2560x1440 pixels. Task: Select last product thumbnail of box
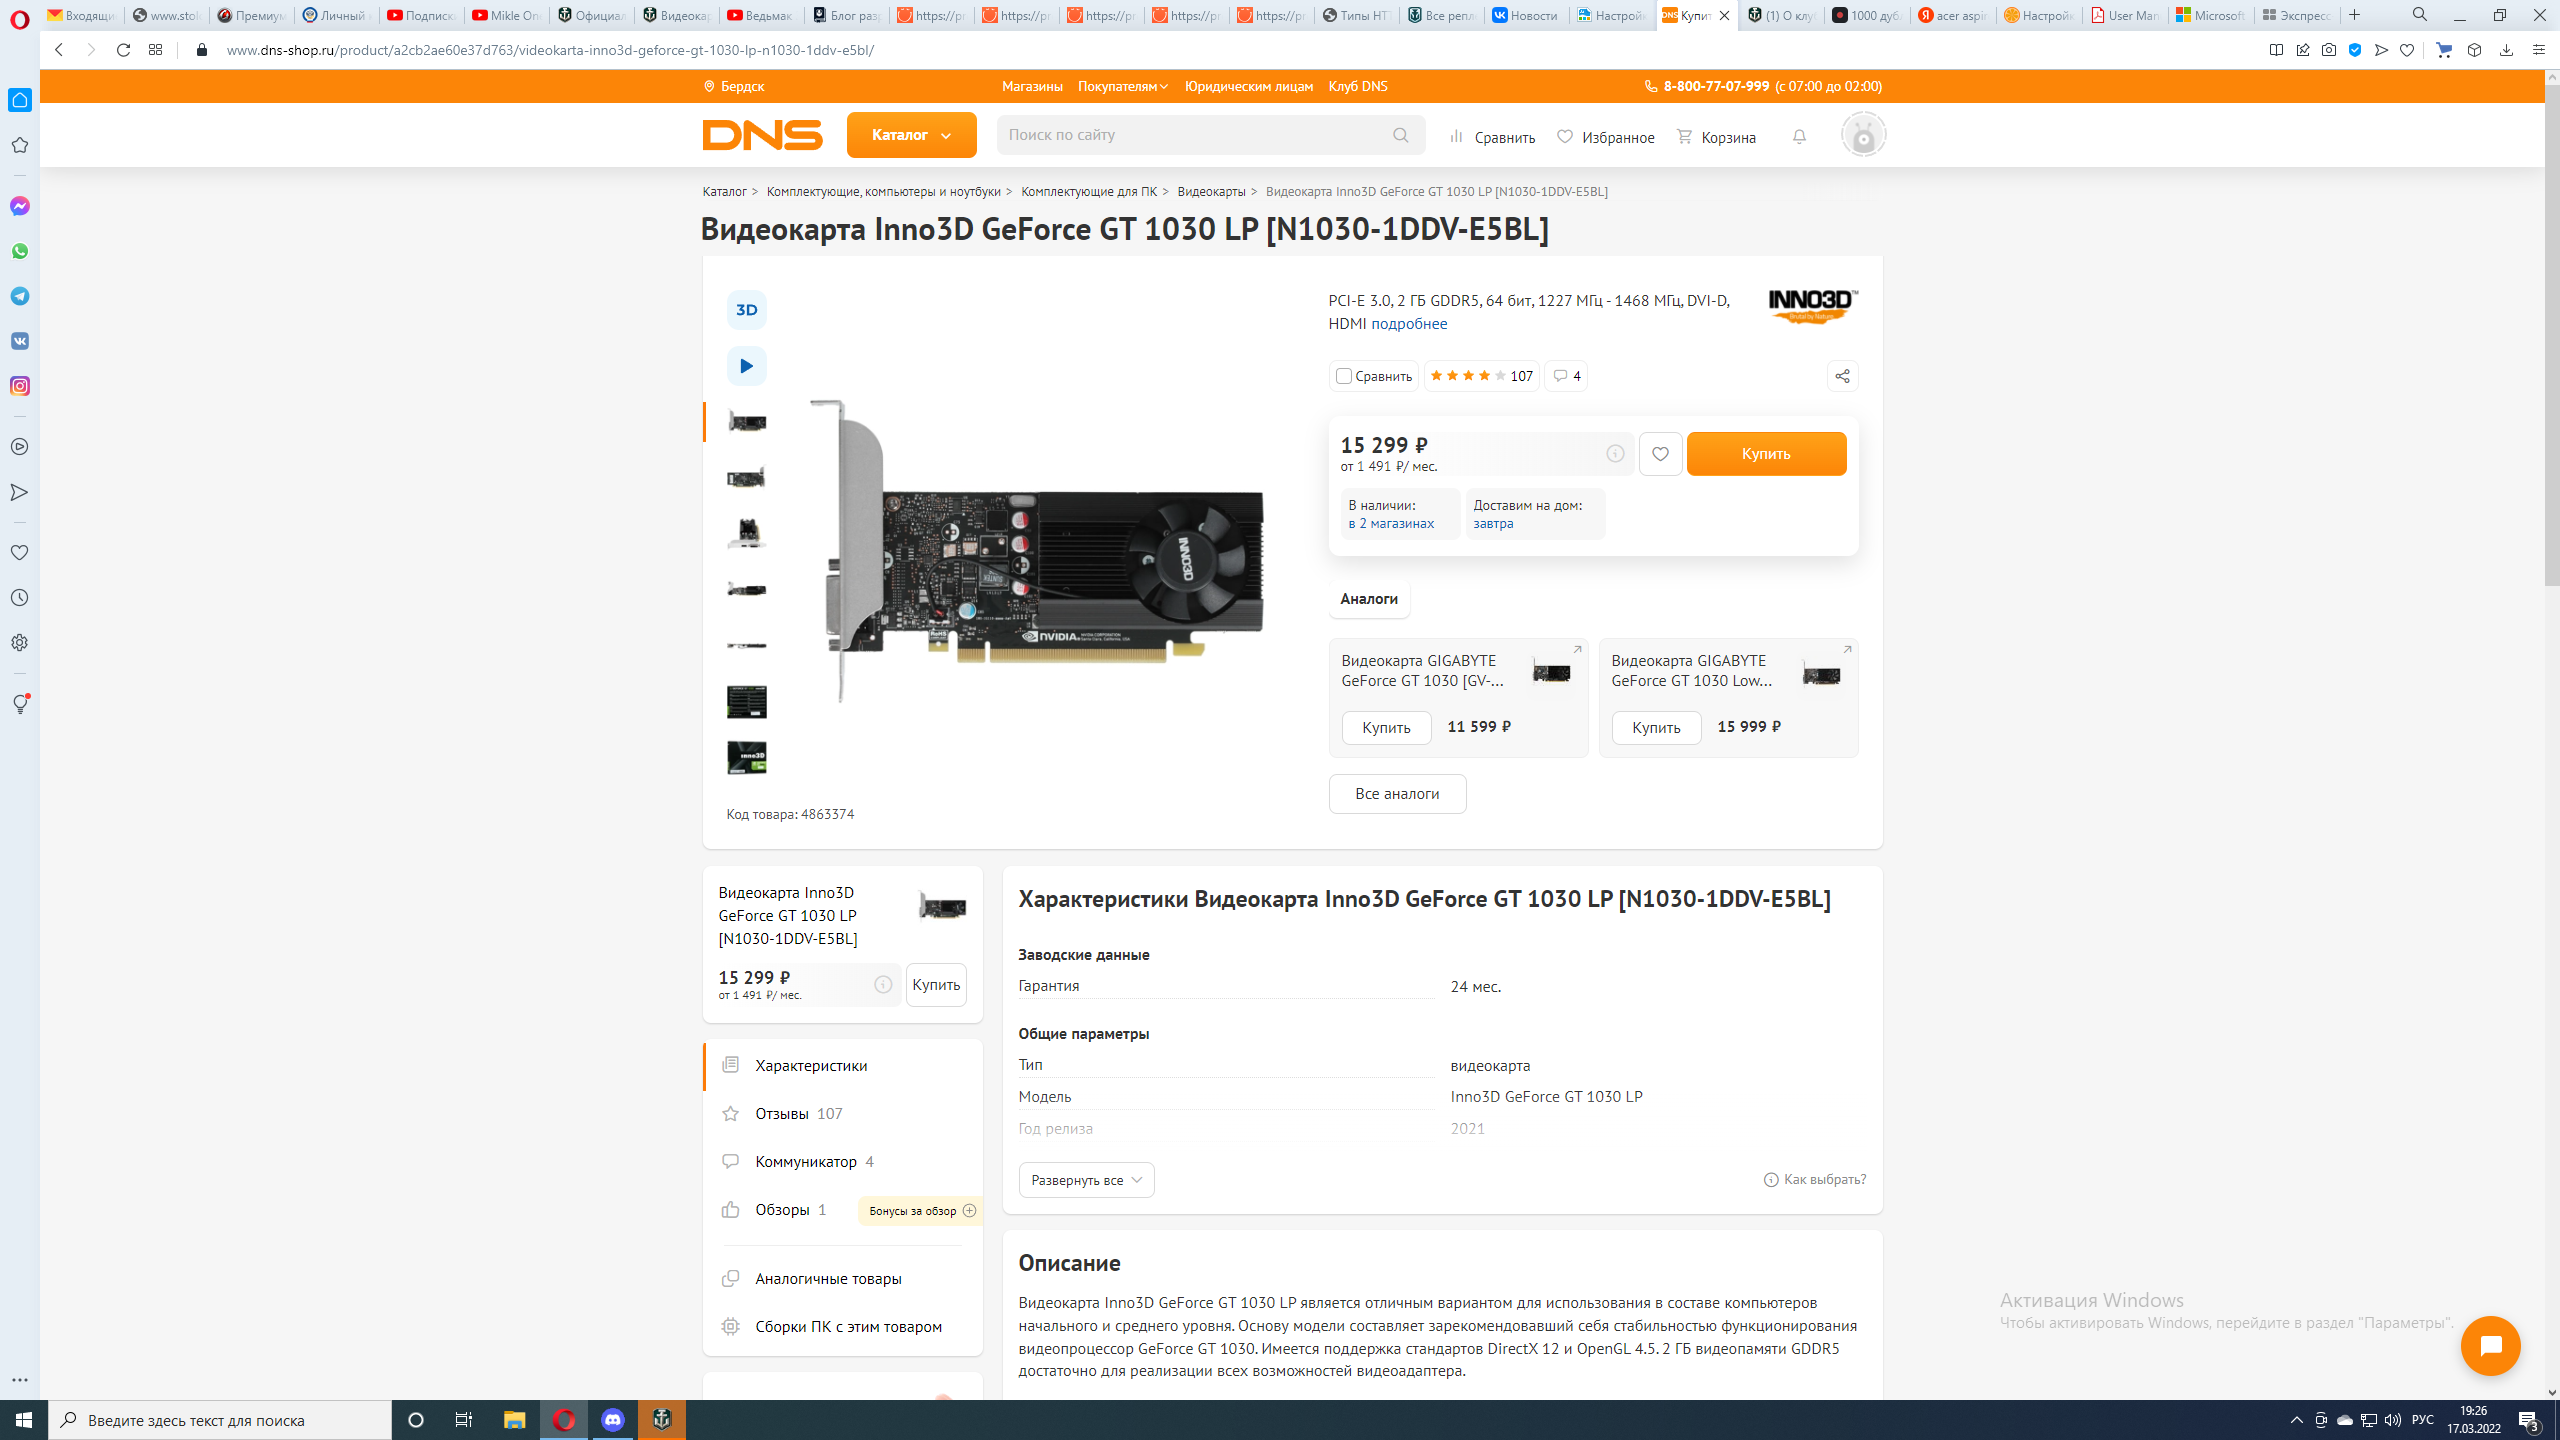pyautogui.click(x=746, y=758)
